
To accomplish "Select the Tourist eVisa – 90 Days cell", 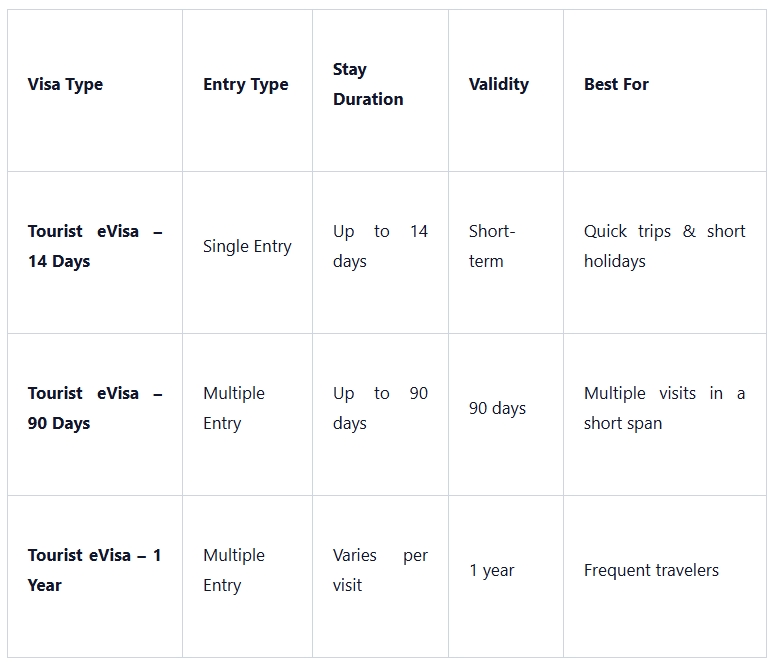I will [x=94, y=408].
